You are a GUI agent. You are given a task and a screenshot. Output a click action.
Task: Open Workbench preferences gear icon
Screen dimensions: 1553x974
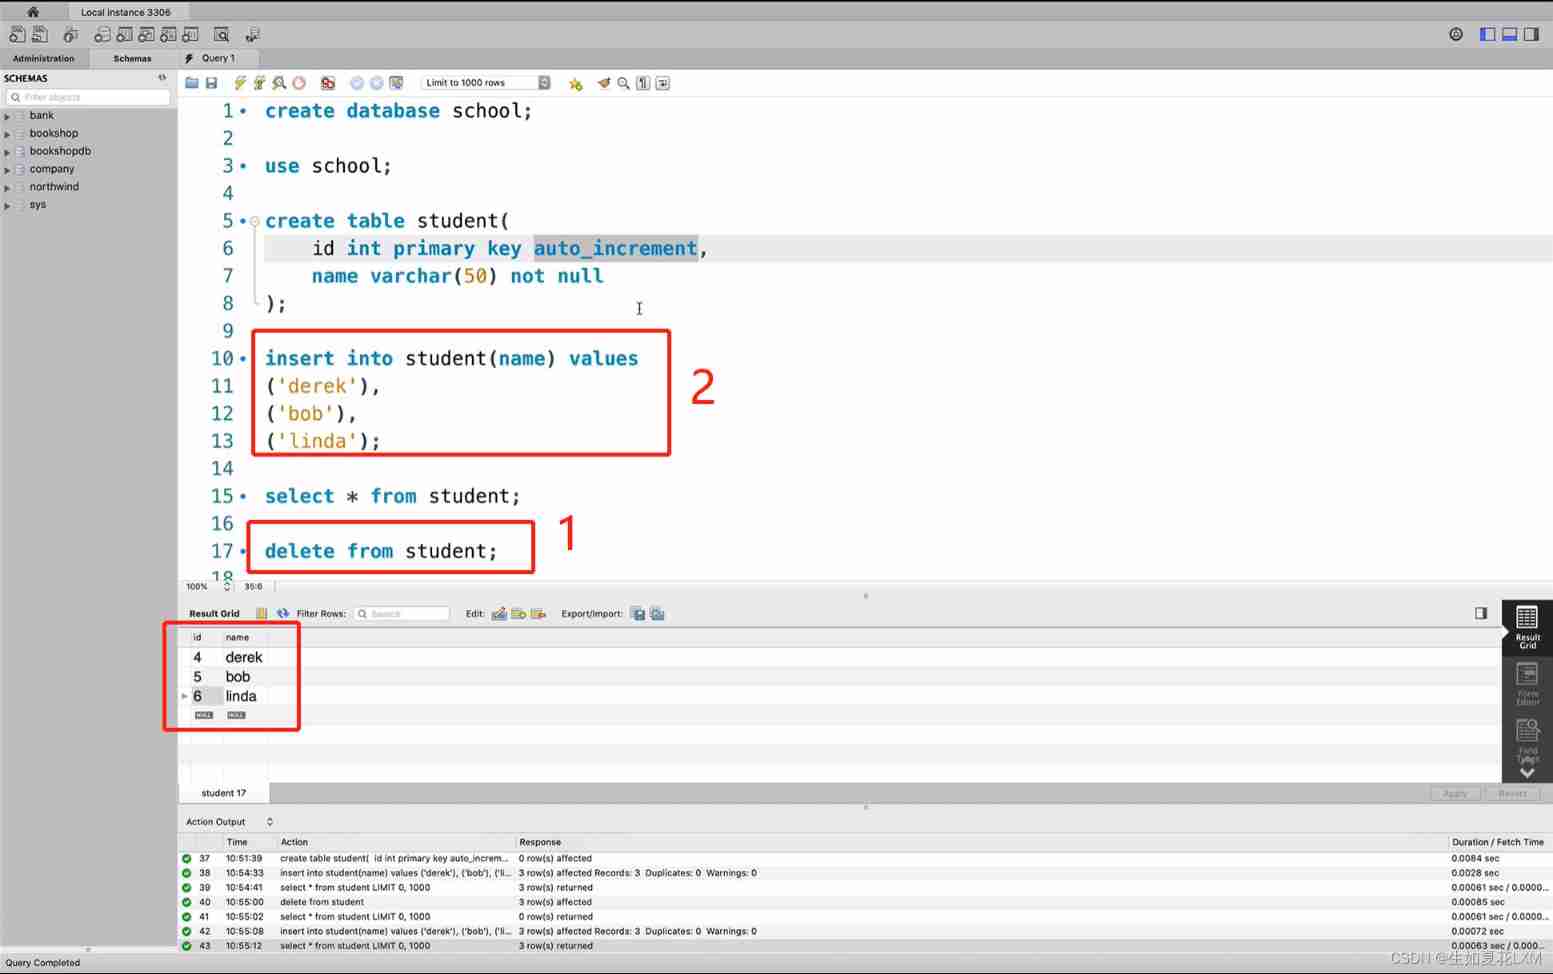(1456, 34)
